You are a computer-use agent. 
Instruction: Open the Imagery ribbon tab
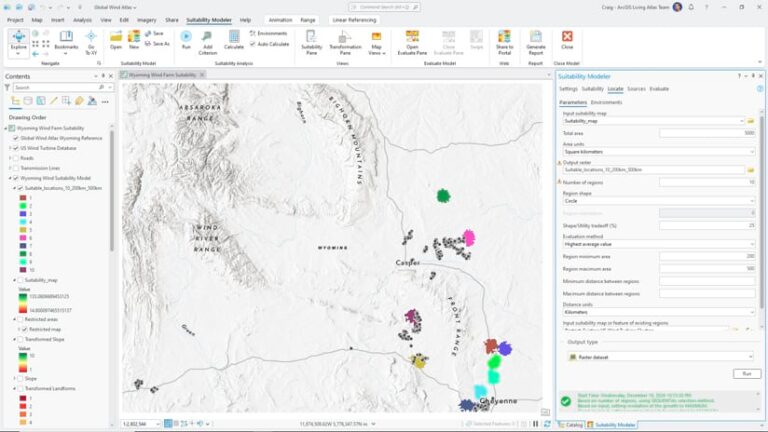146,20
